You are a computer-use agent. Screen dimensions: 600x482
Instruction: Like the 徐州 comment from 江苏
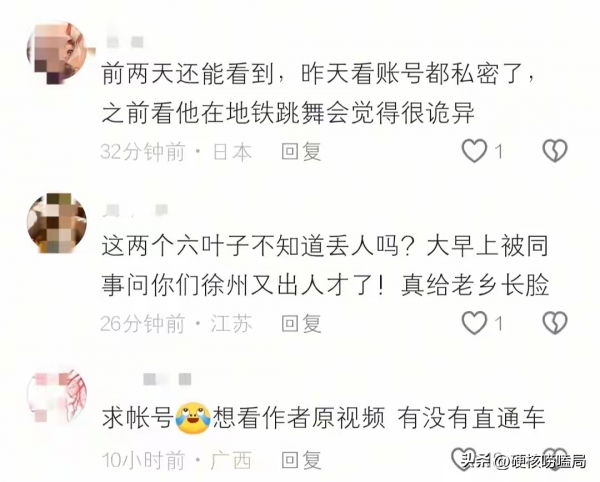(474, 323)
